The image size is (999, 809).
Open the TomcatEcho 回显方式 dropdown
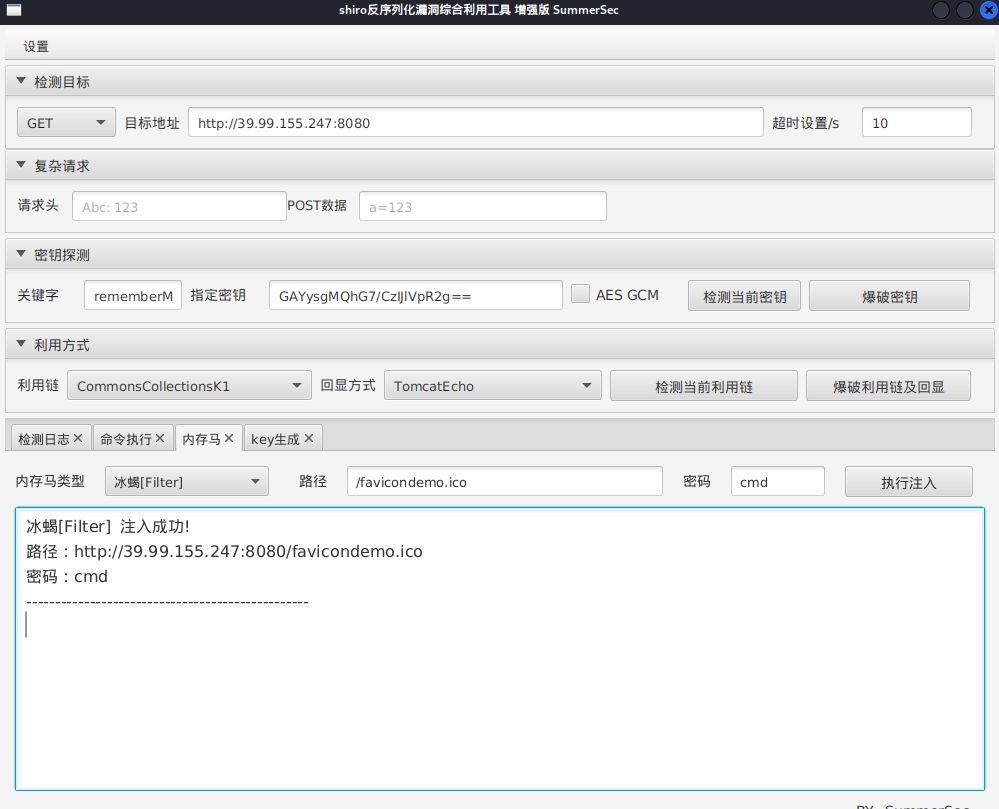click(x=492, y=384)
